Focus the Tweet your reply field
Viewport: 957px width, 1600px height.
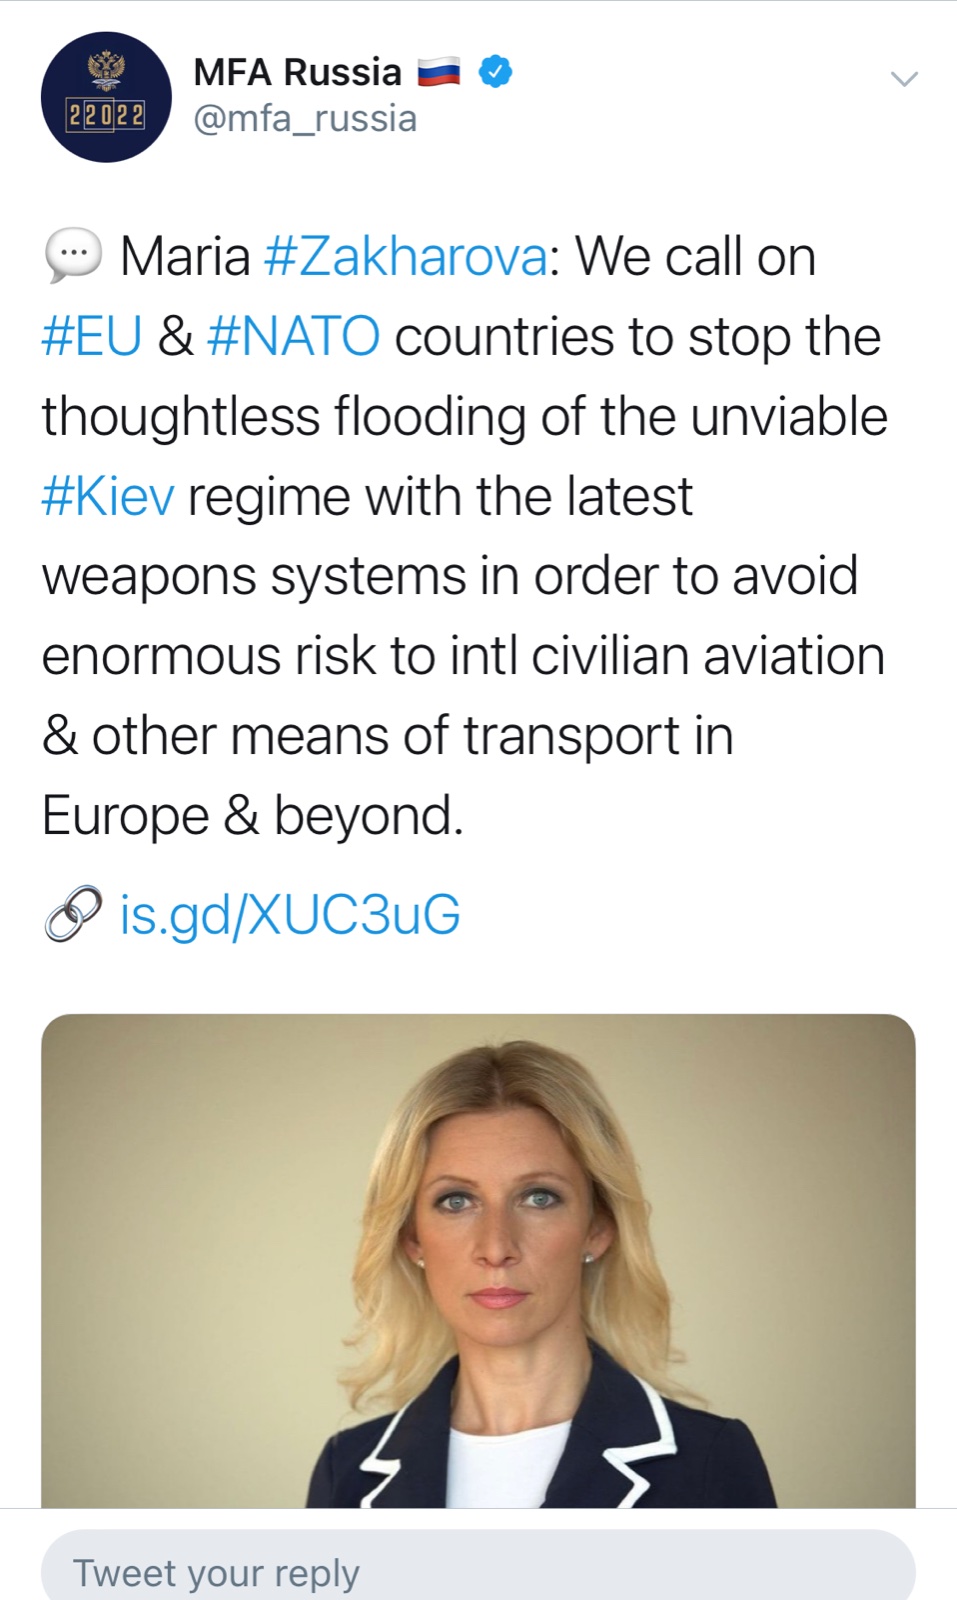pos(478,1572)
